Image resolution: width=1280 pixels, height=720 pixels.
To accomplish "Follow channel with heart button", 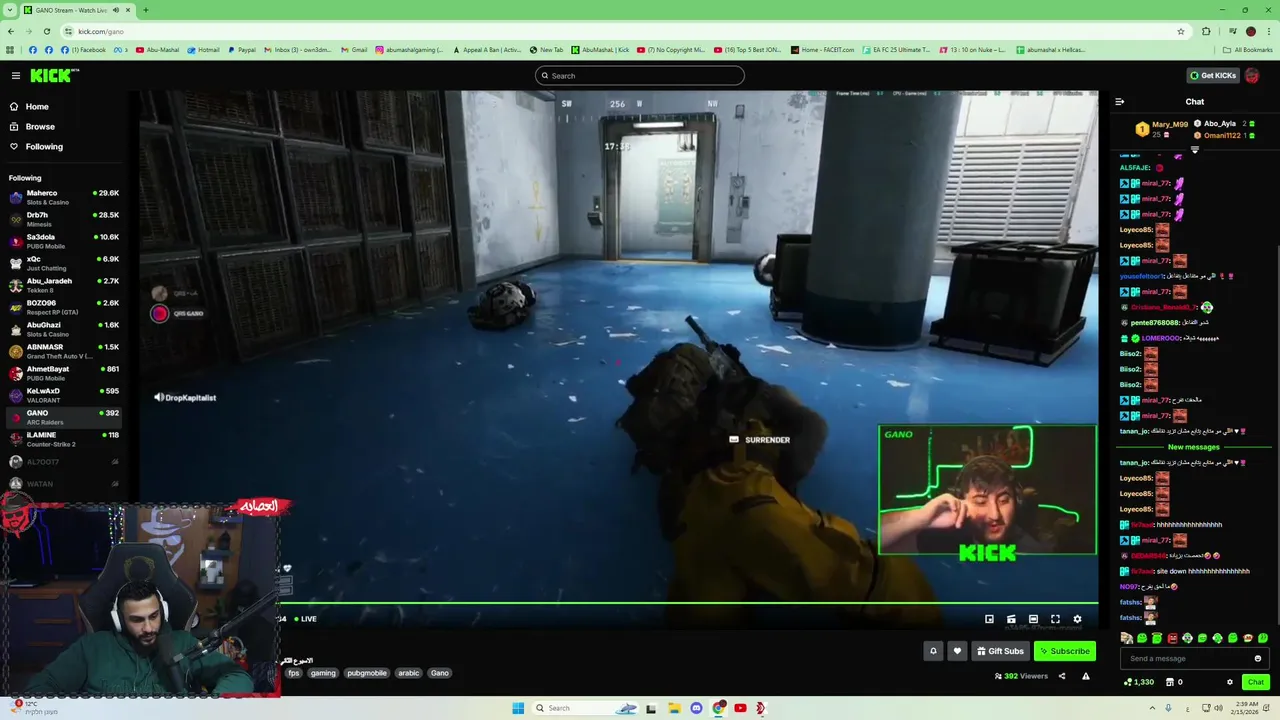I will click(957, 651).
